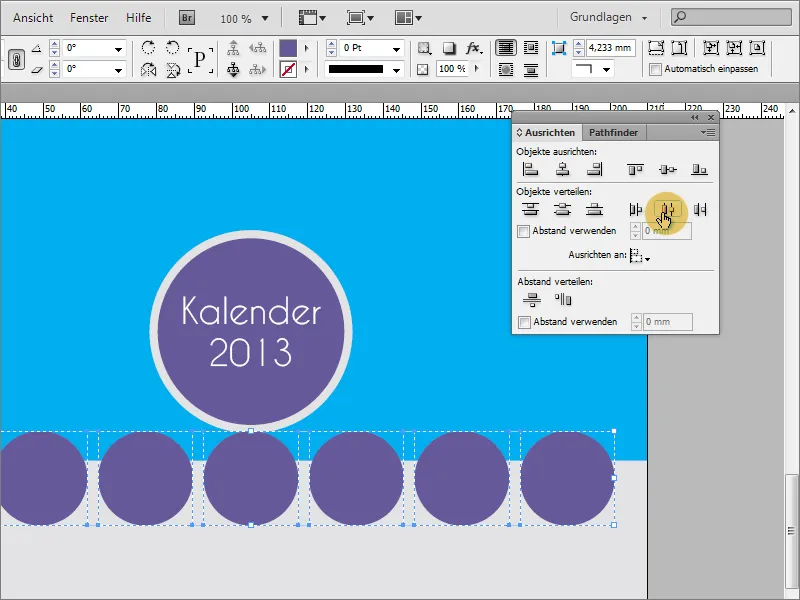Select container icon in control bar
800x600 pixels.
pos(233,48)
